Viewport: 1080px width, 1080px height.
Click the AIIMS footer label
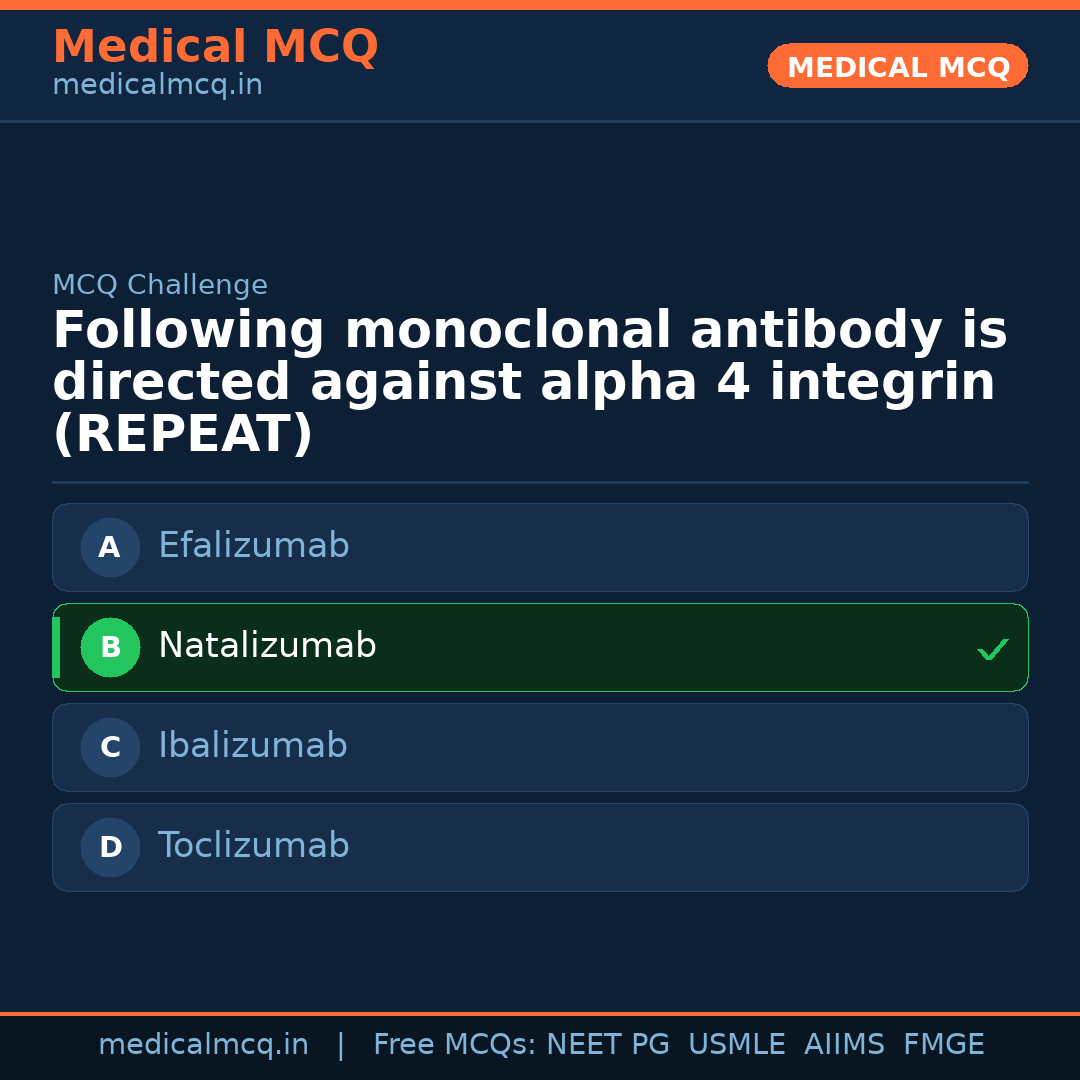(x=844, y=1045)
